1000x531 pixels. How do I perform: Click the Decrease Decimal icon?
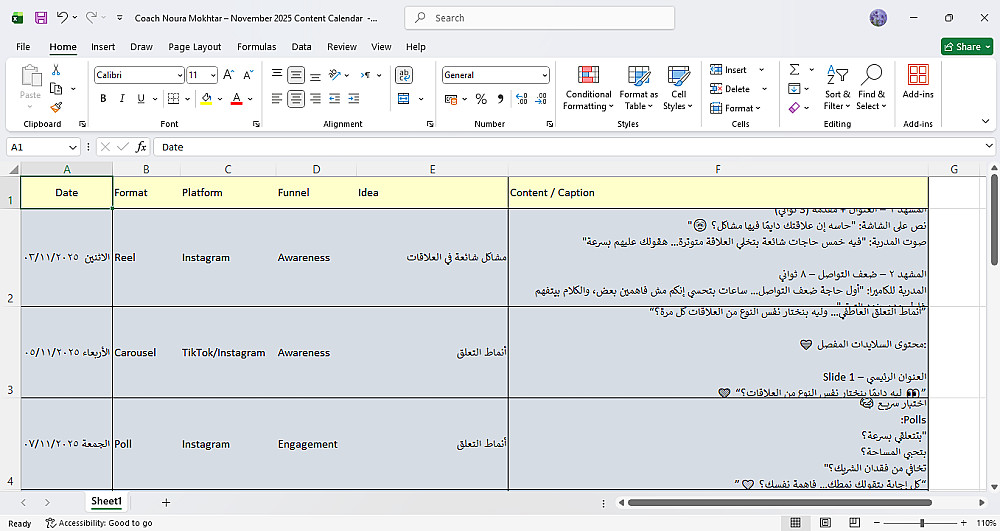541,99
